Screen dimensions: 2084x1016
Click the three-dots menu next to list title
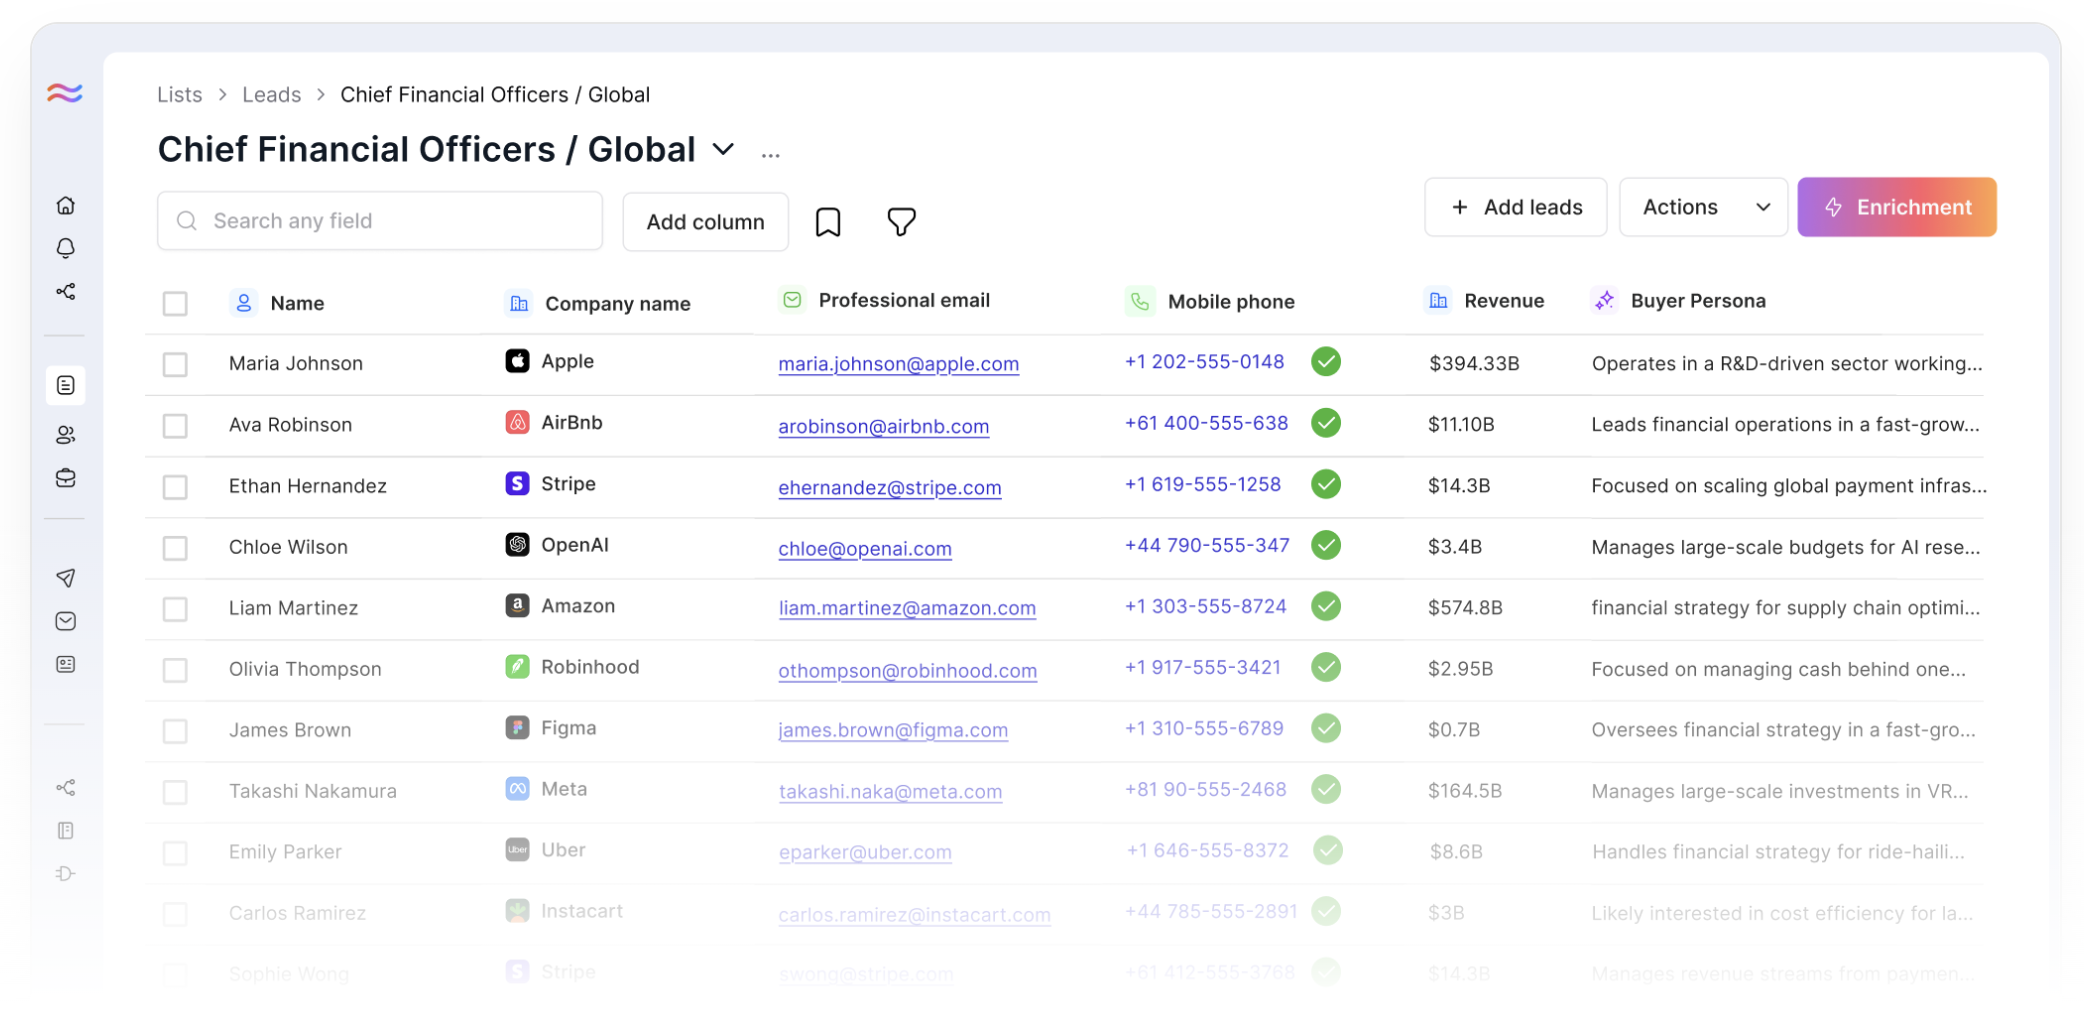(770, 155)
